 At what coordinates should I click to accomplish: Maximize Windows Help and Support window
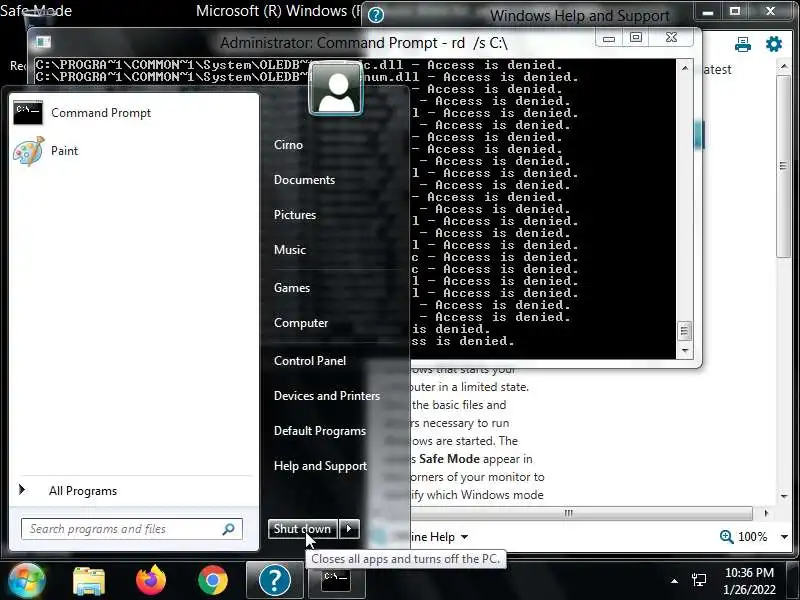click(735, 11)
